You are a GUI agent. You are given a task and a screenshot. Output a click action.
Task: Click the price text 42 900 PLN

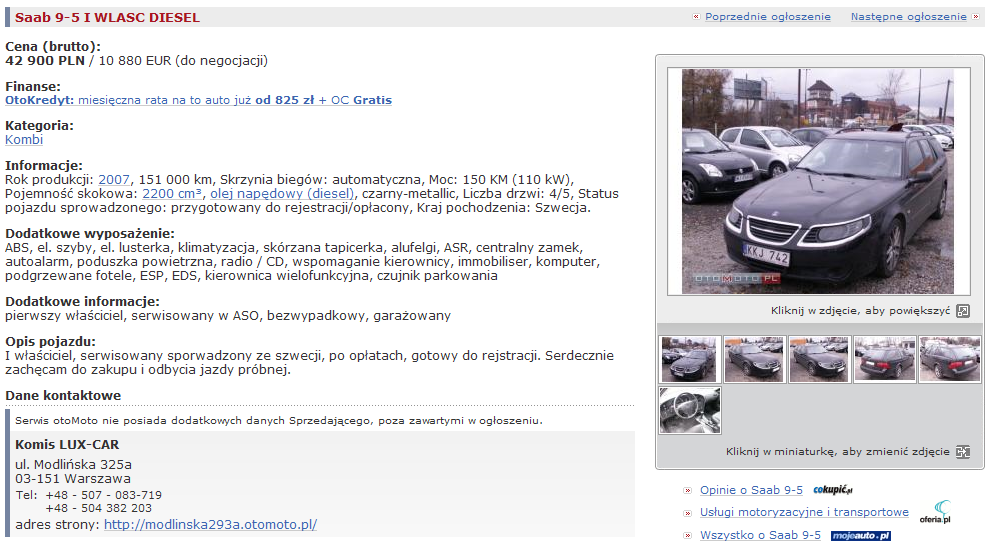pos(45,61)
